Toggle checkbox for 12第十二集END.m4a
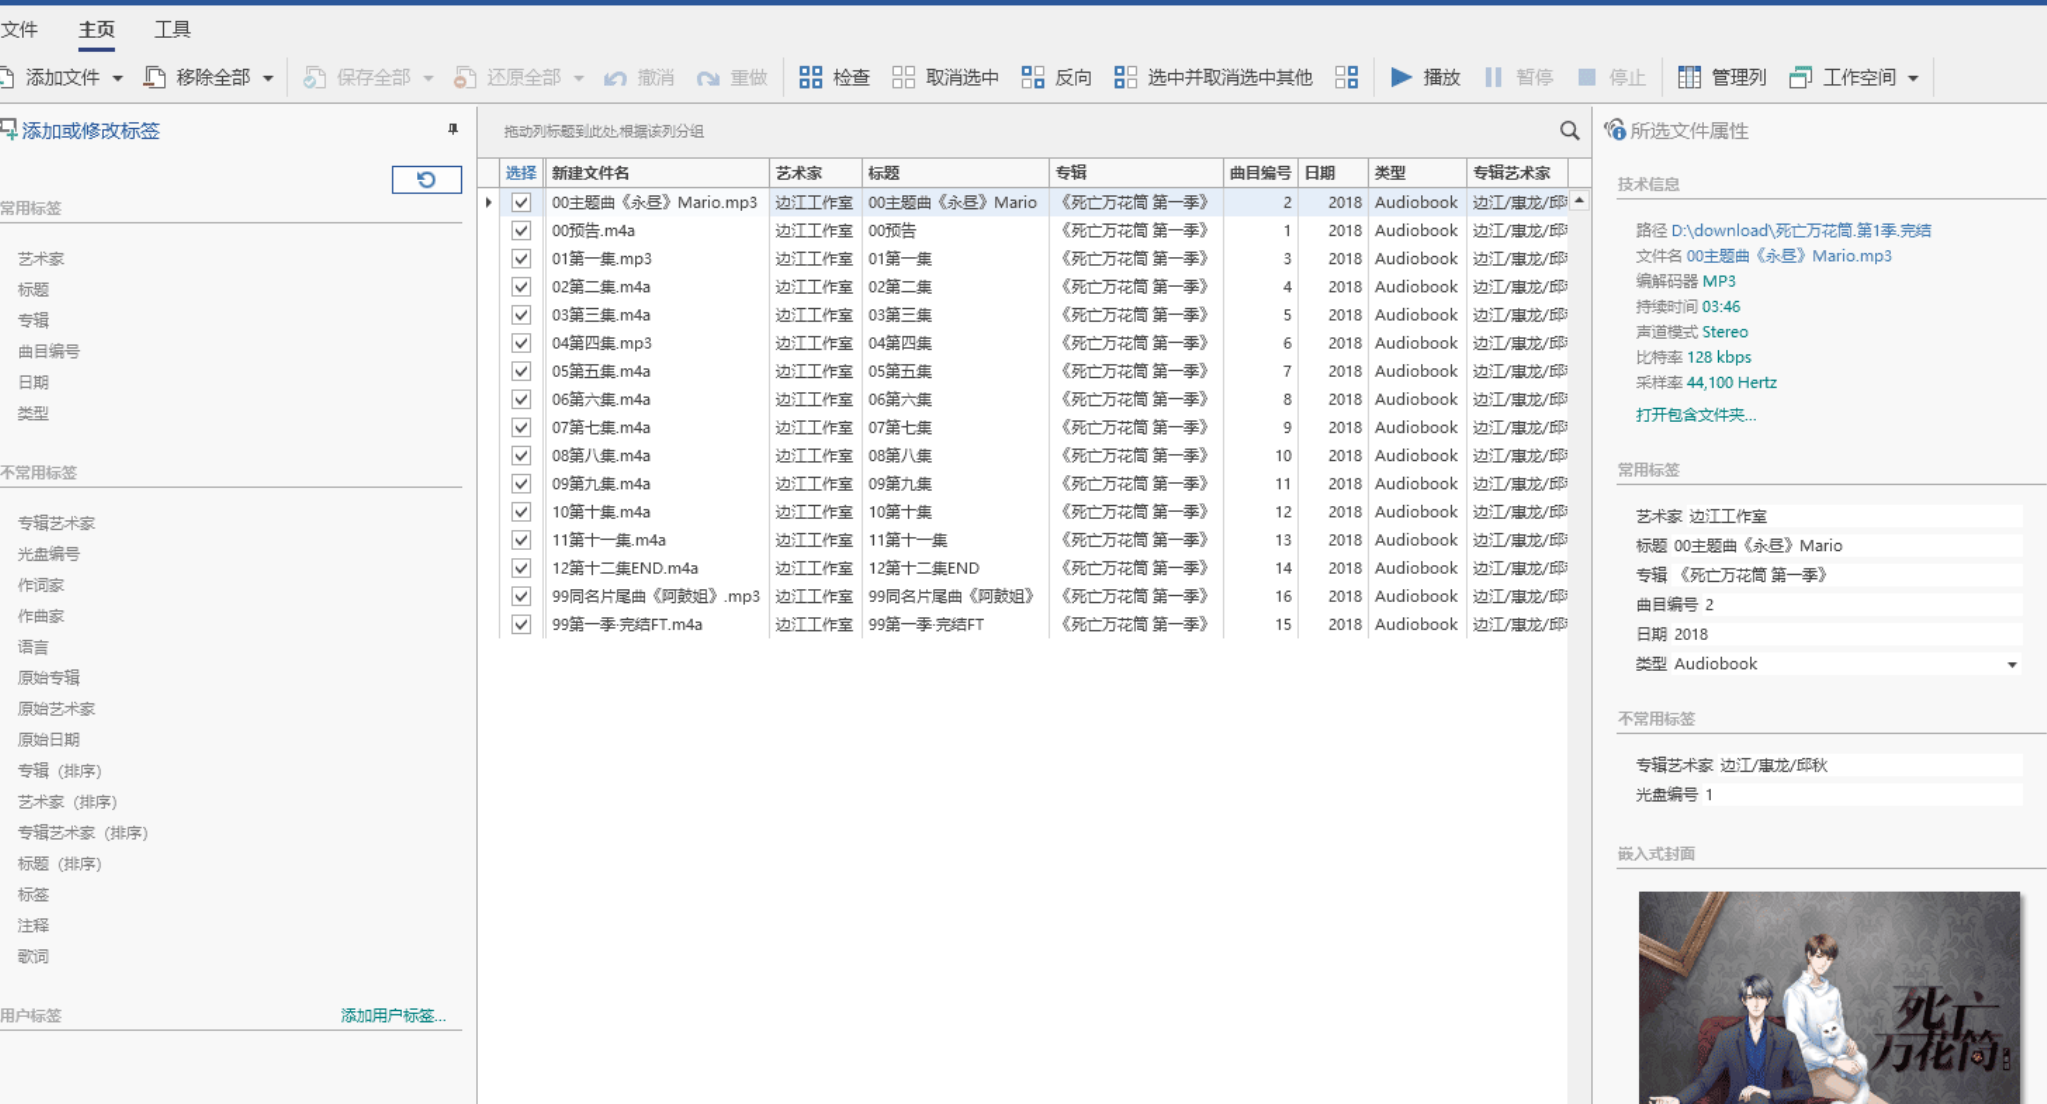 click(x=521, y=568)
